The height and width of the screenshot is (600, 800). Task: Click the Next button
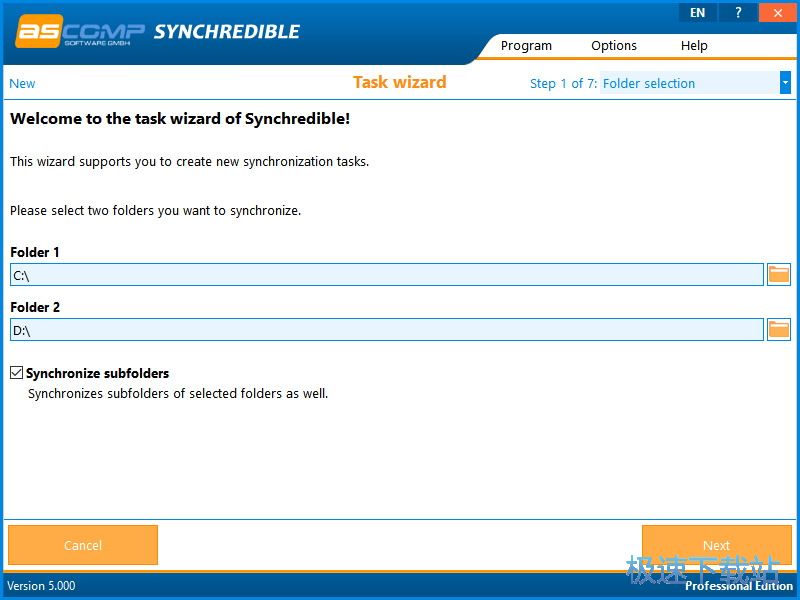(716, 545)
